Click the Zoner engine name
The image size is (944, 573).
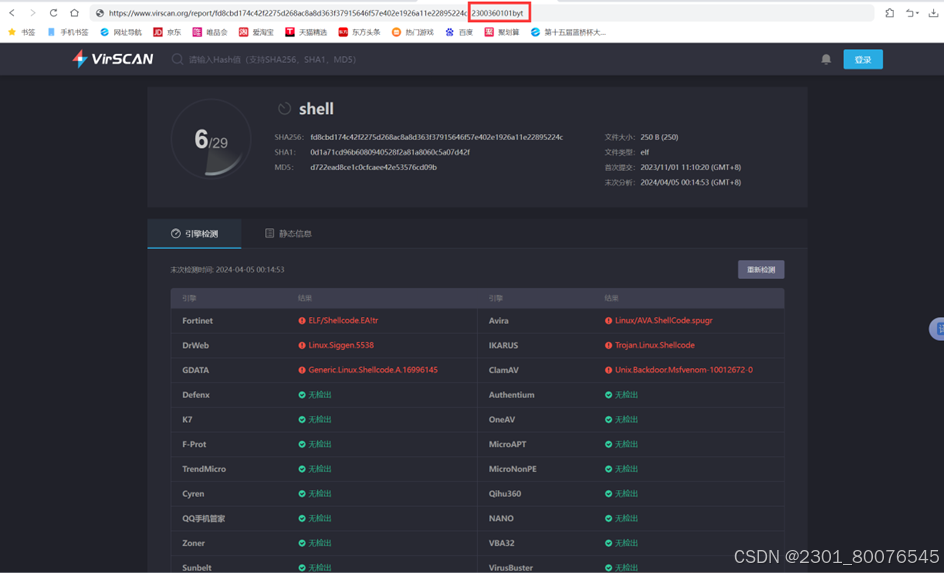point(193,543)
